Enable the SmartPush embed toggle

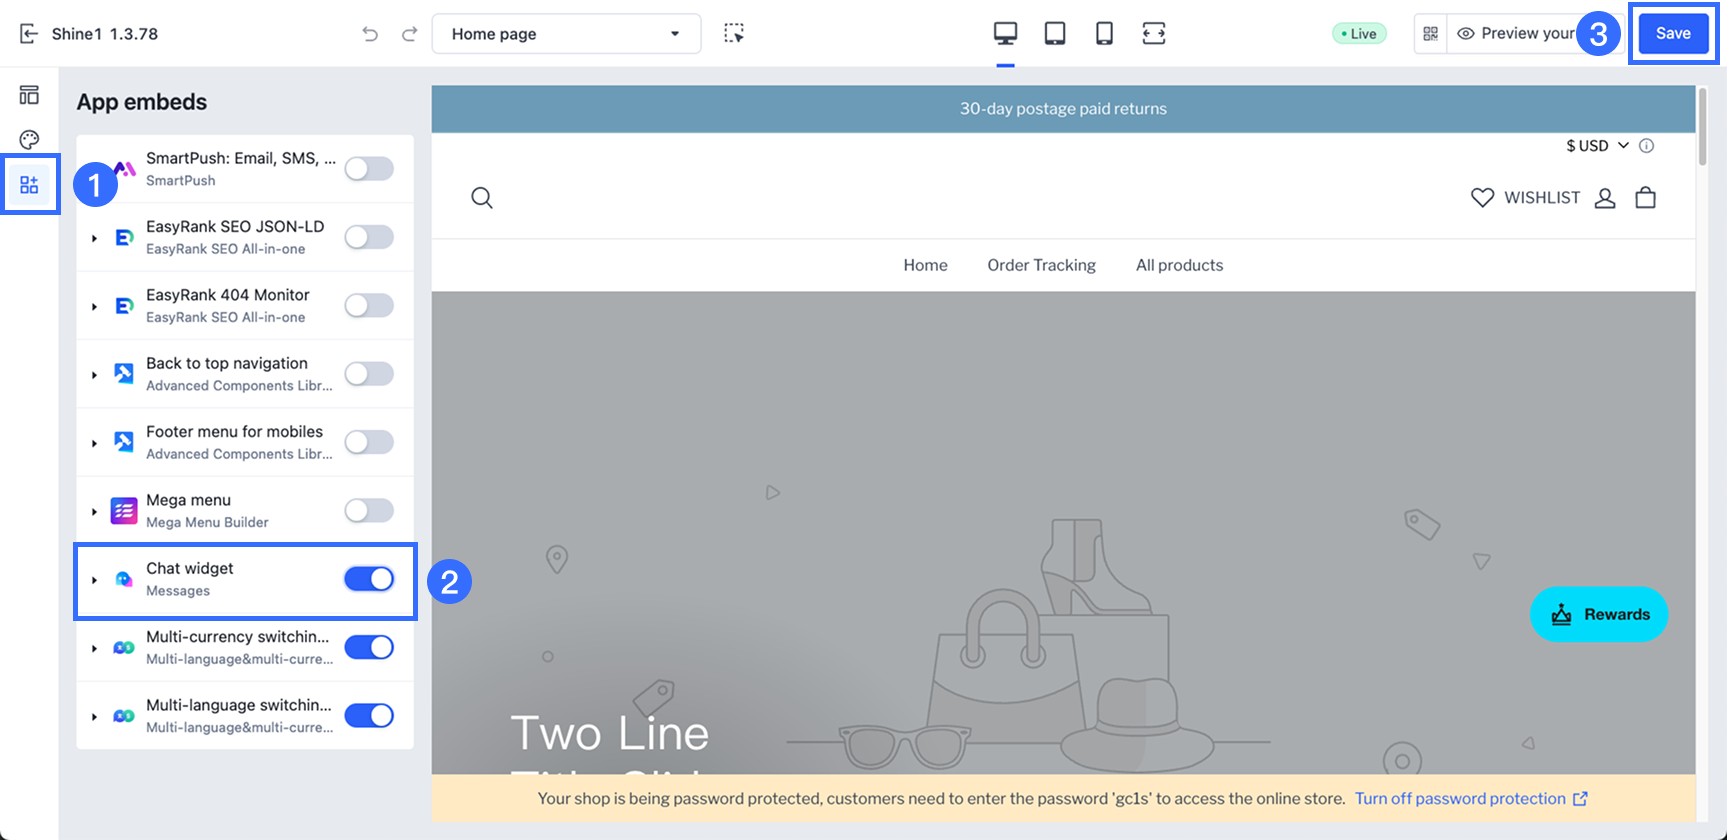(369, 169)
